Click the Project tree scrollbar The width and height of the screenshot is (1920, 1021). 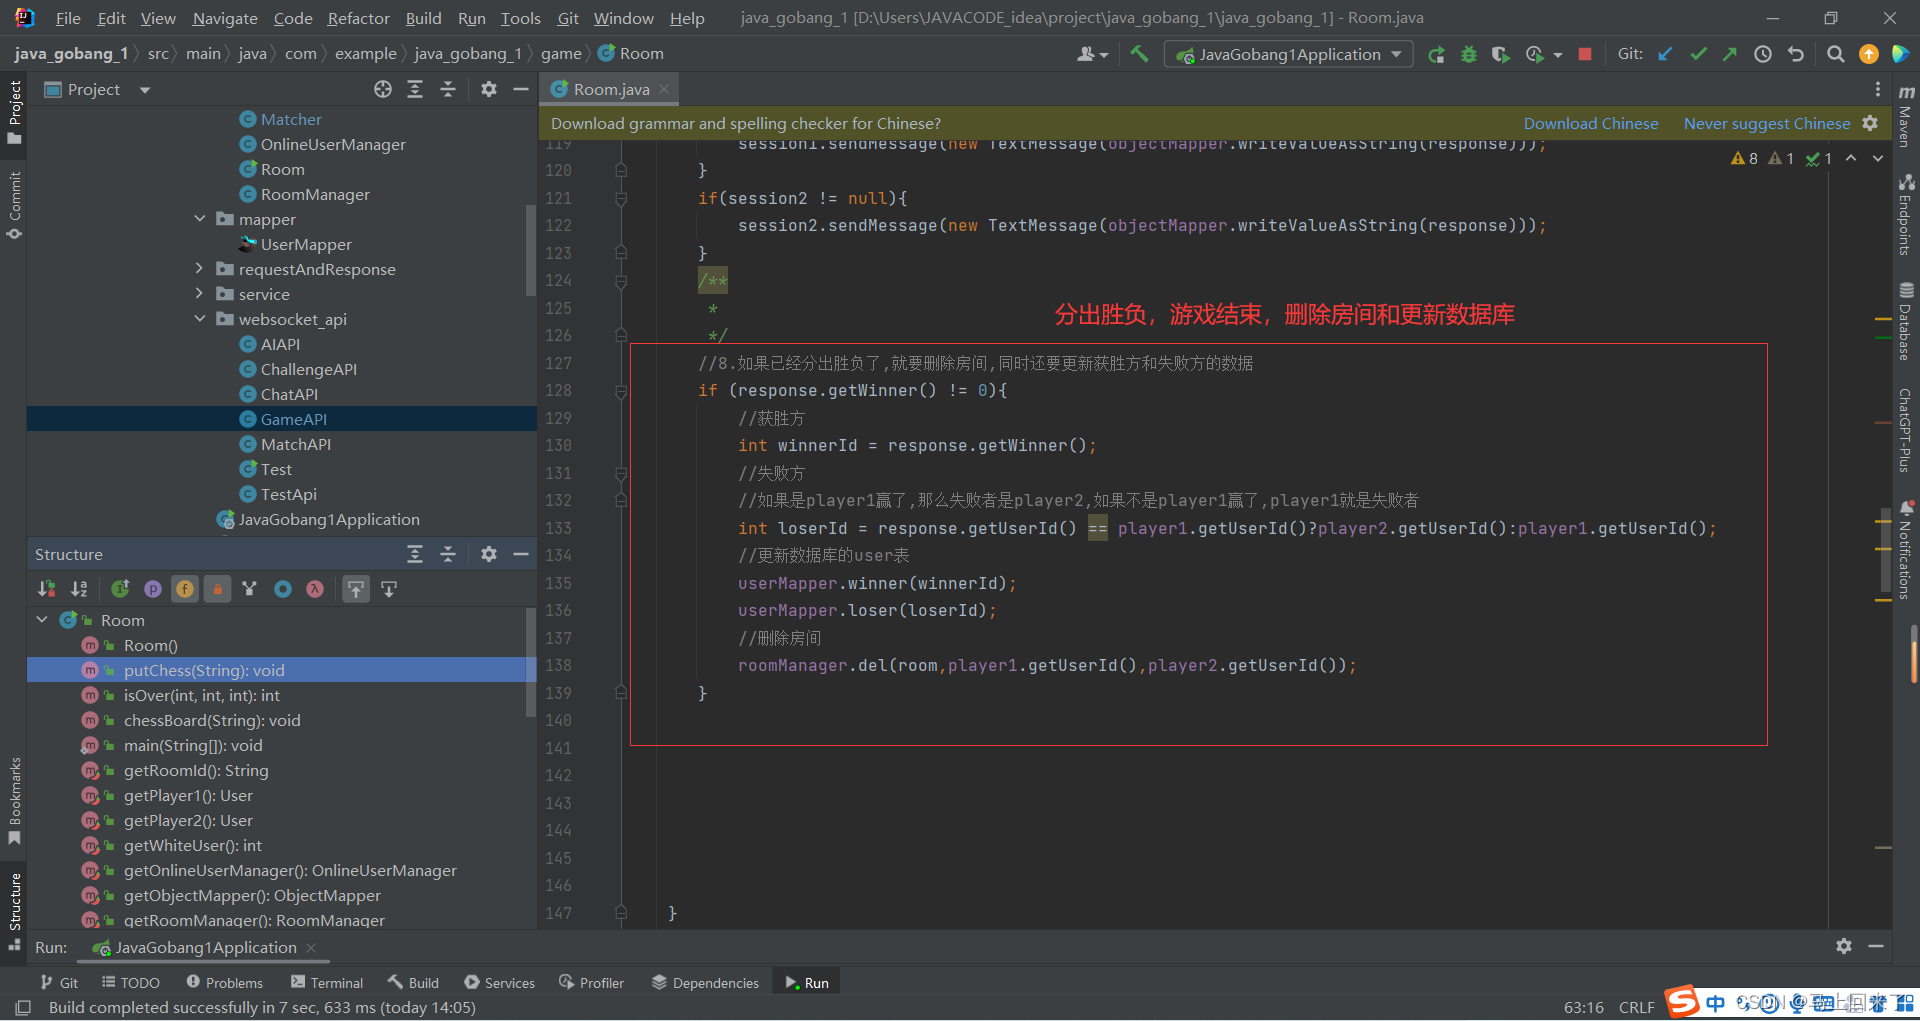530,250
